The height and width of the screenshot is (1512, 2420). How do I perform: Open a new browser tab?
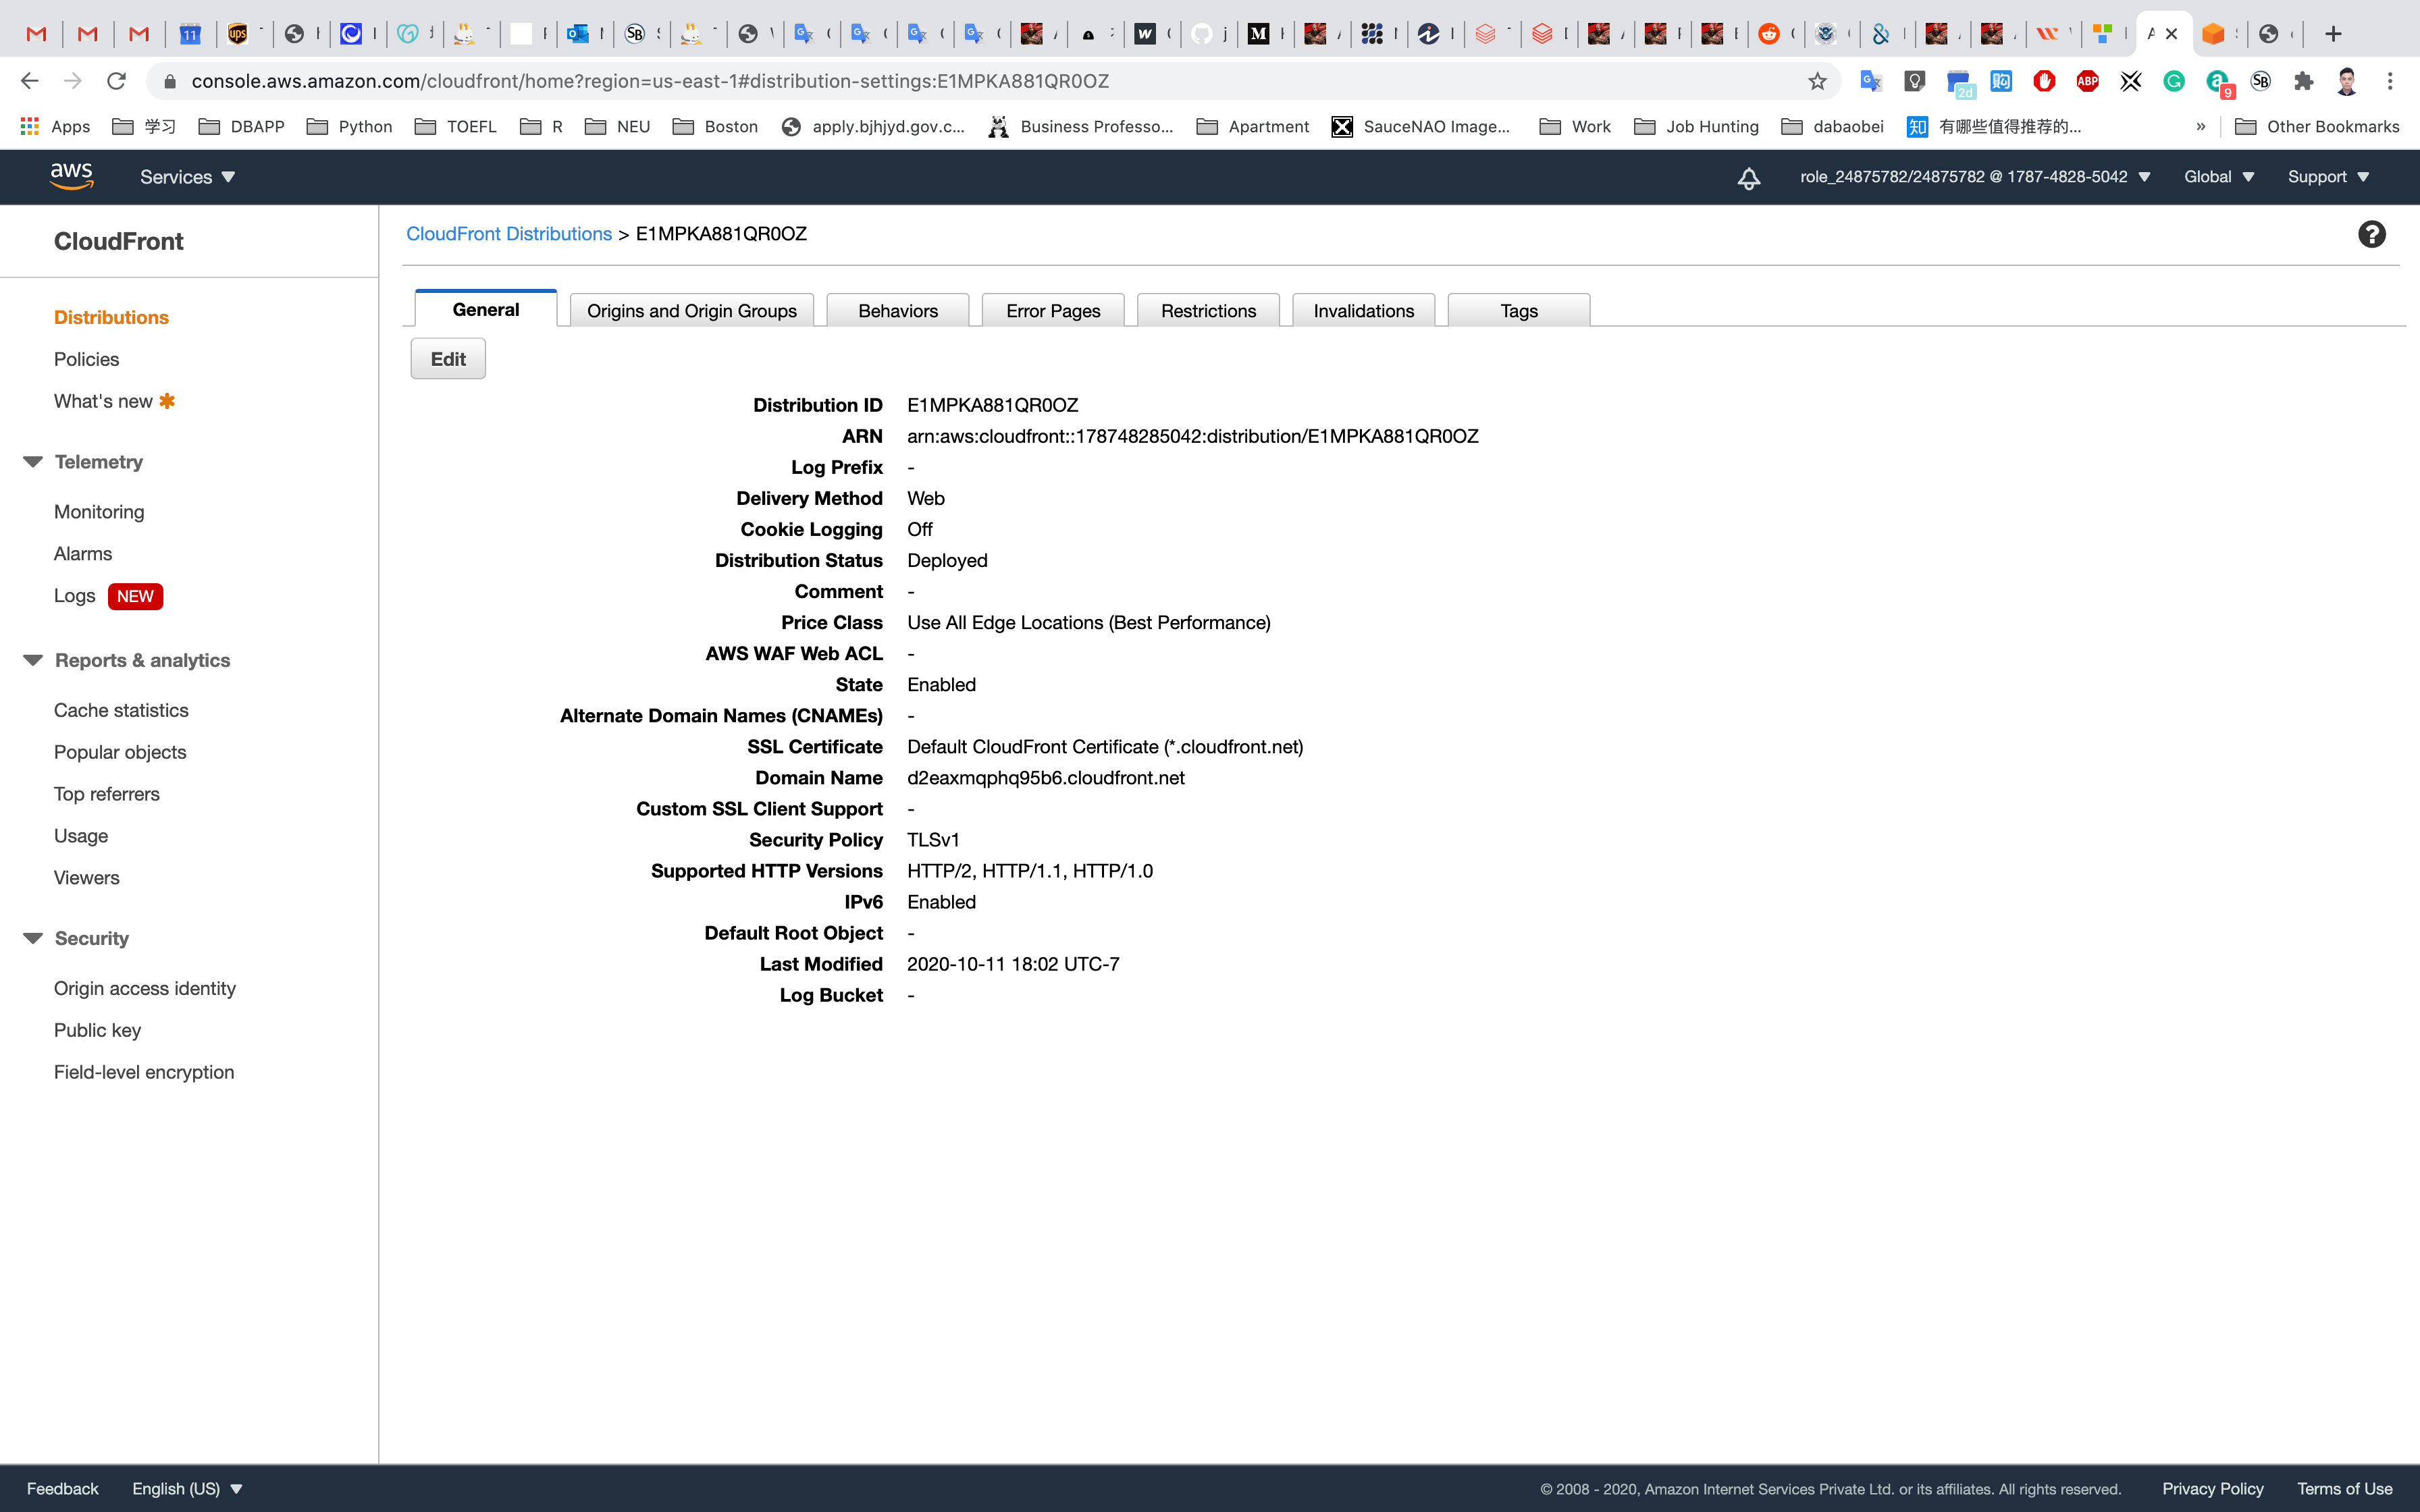[x=2333, y=34]
